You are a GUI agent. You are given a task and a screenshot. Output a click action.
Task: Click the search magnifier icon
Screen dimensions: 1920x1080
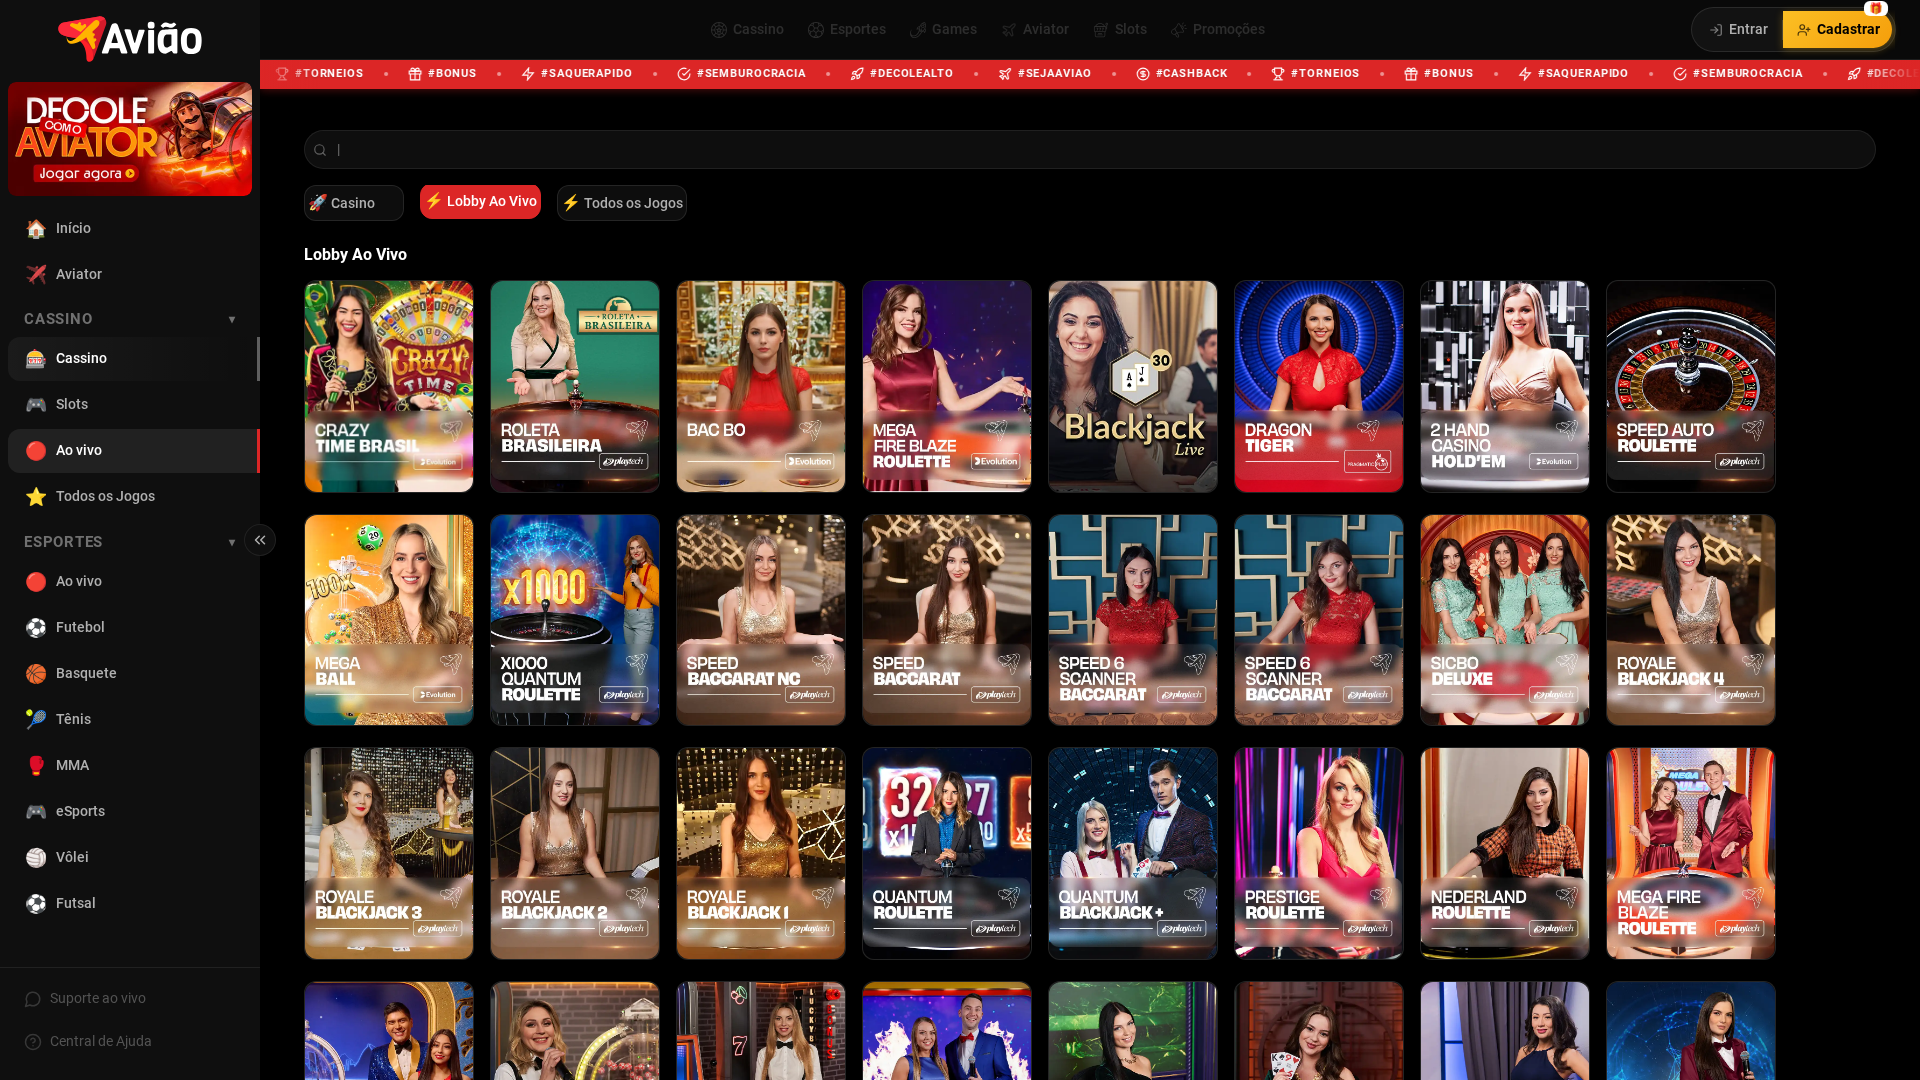point(320,150)
